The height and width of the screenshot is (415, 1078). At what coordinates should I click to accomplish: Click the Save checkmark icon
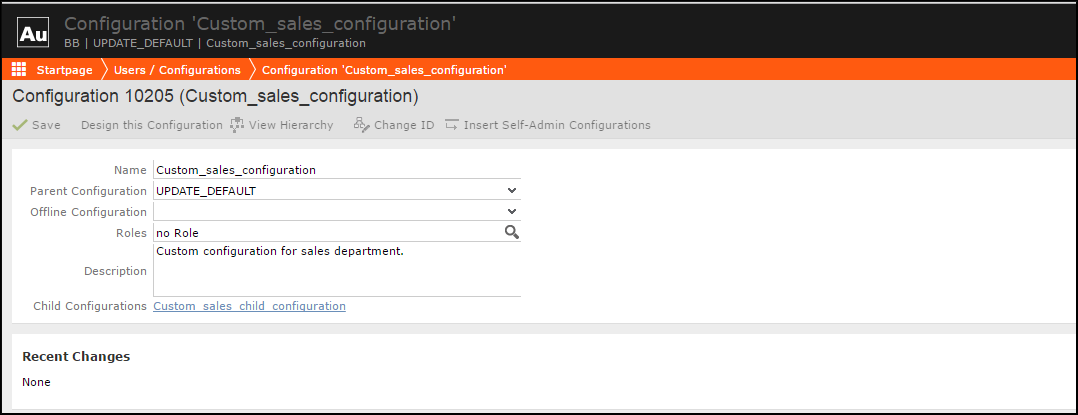pyautogui.click(x=19, y=125)
